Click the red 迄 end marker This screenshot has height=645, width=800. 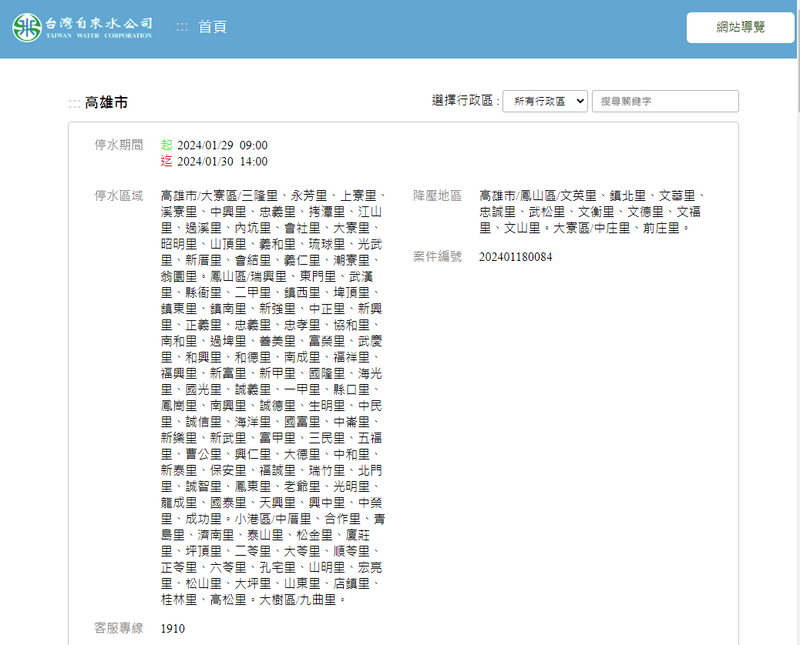click(166, 161)
